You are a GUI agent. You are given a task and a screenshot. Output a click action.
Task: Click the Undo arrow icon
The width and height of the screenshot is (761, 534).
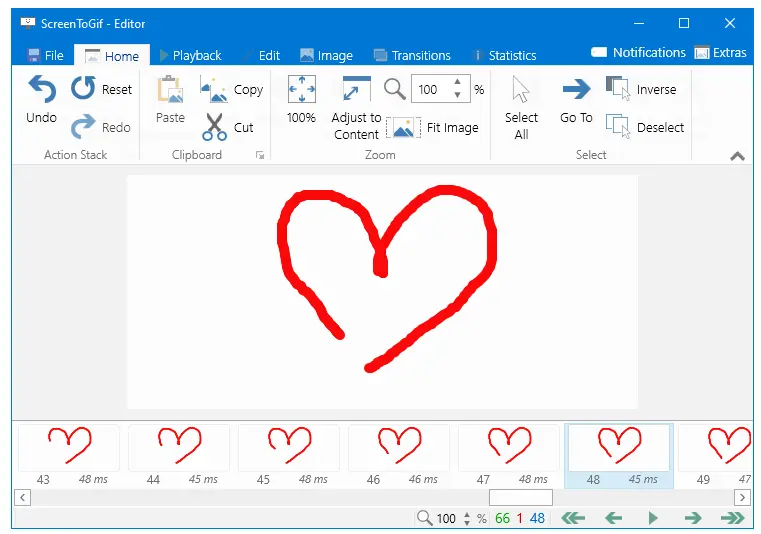[x=42, y=89]
